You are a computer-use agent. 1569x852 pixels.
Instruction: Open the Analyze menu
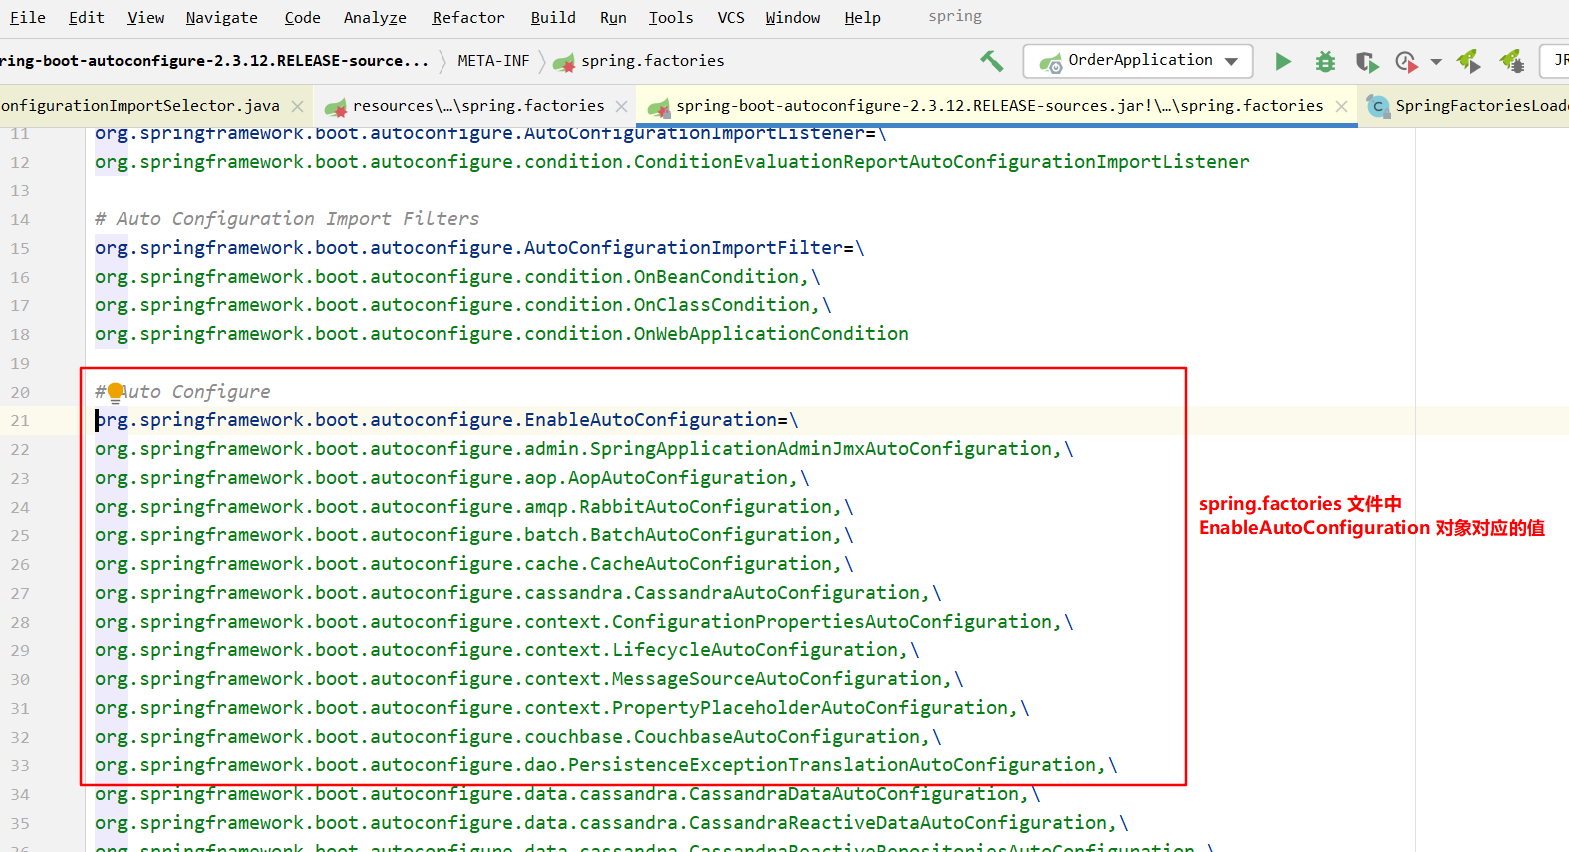(x=375, y=17)
